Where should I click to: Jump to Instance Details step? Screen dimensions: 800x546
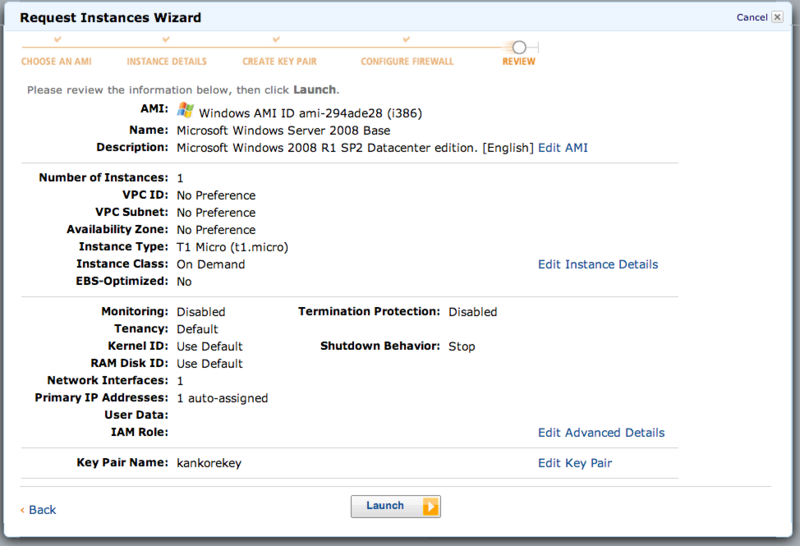coord(167,61)
